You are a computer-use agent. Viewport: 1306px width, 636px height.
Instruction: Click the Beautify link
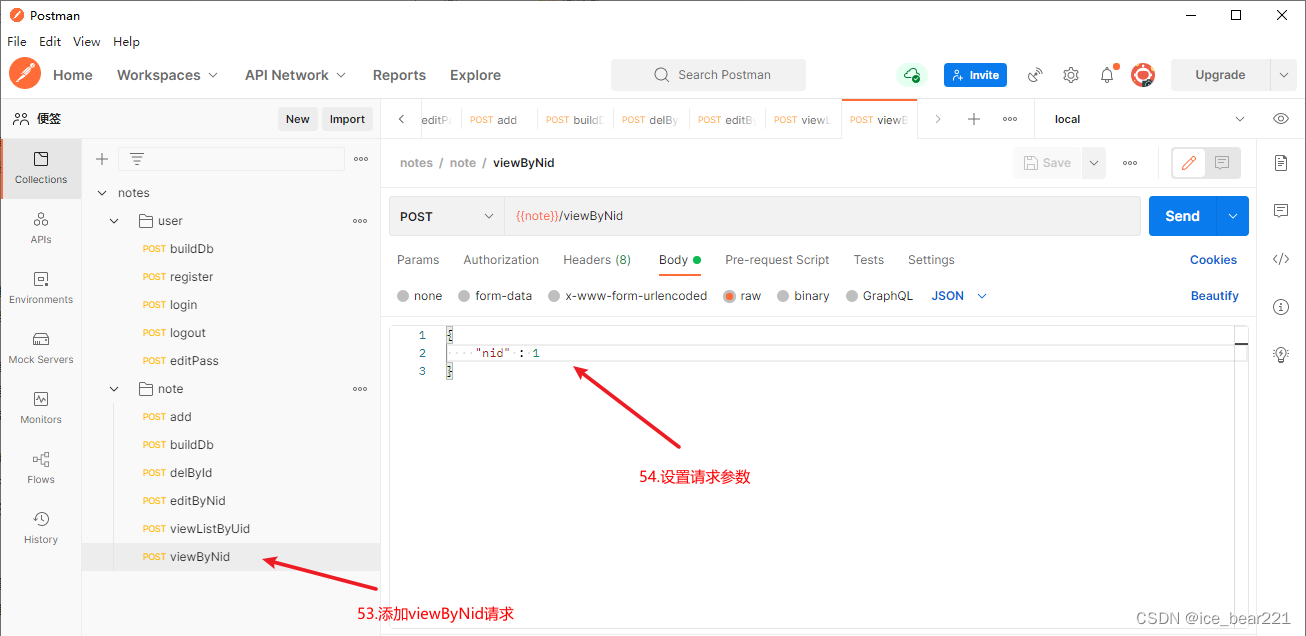[x=1215, y=296]
